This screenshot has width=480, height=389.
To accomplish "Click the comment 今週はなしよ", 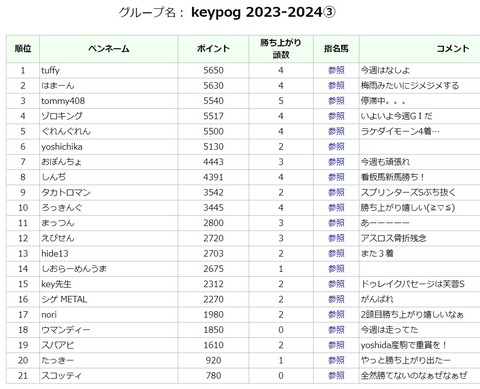I will pos(385,70).
